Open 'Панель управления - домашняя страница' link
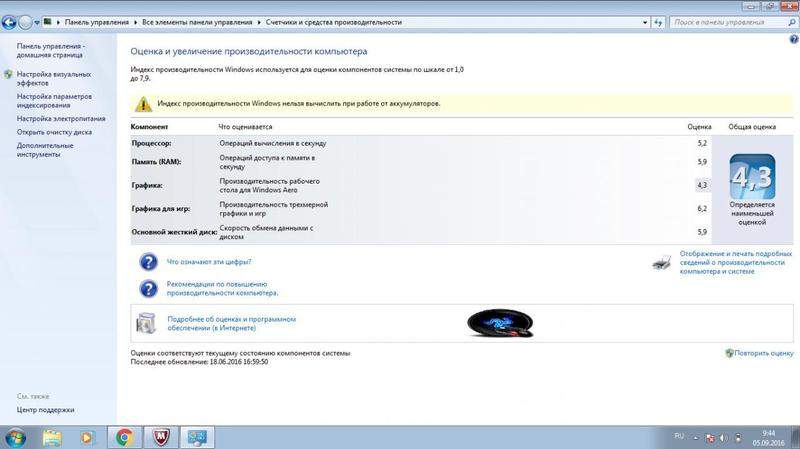The width and height of the screenshot is (800, 449). 50,50
